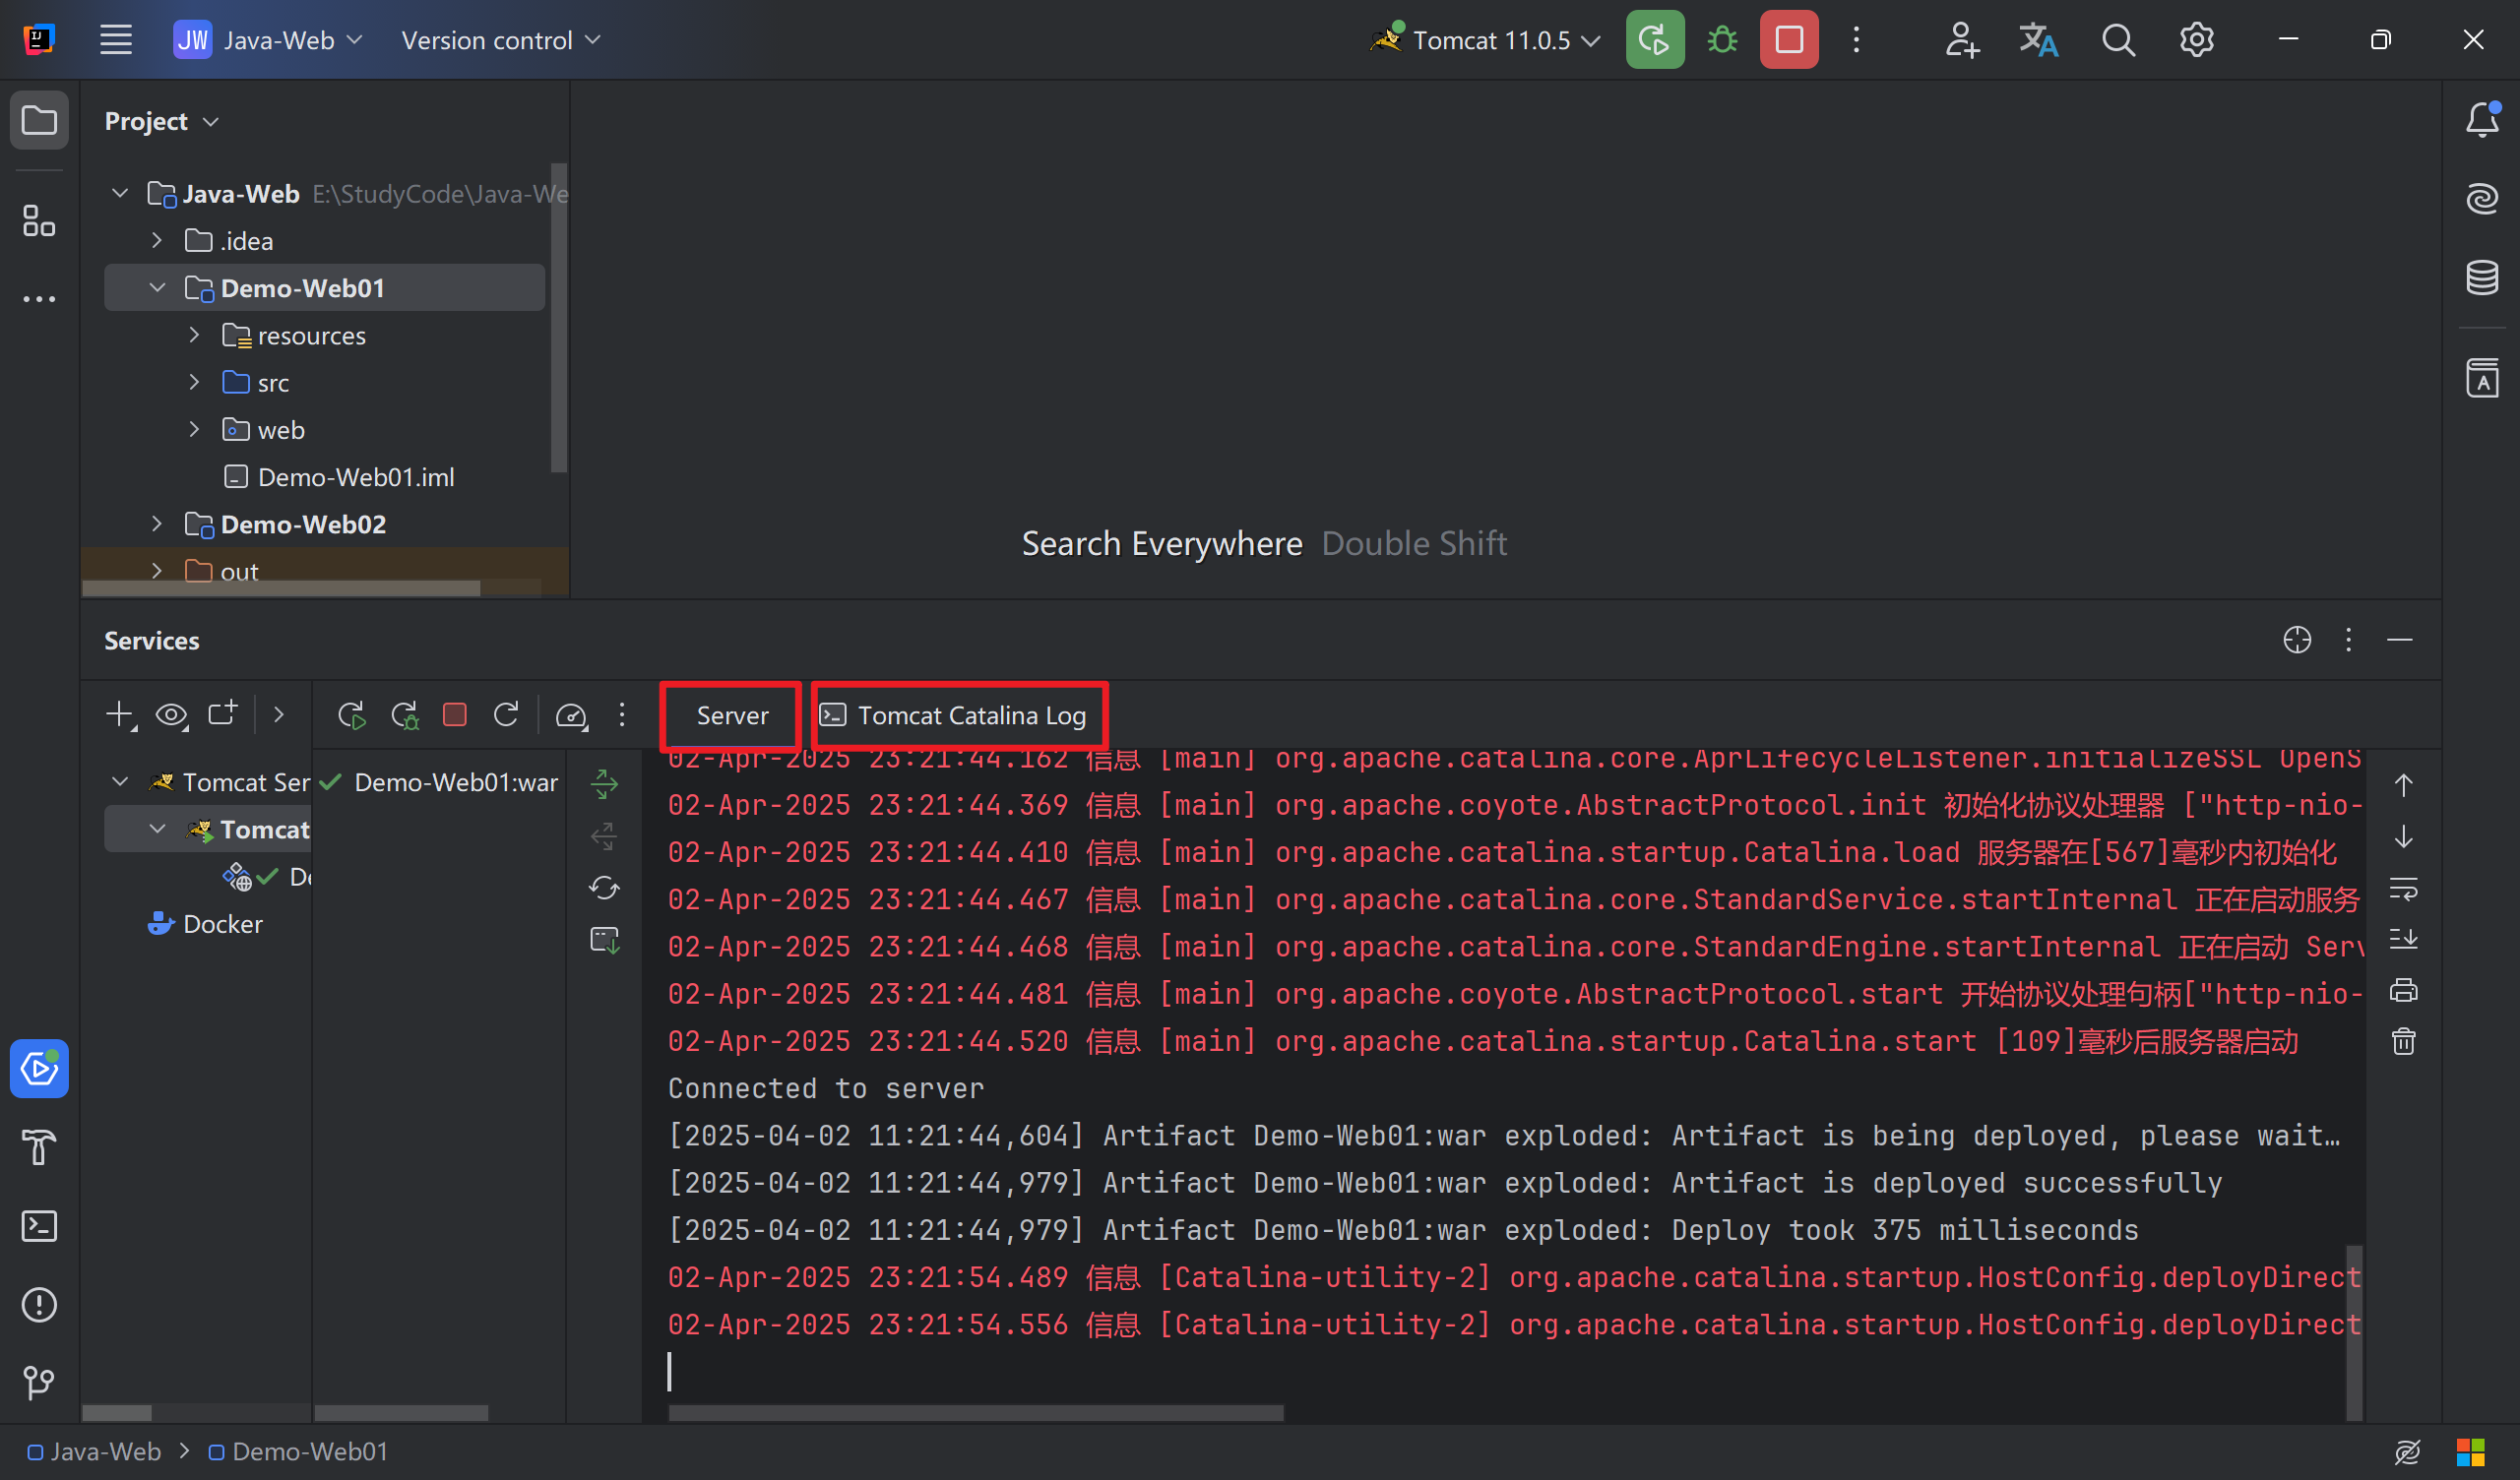The height and width of the screenshot is (1480, 2520).
Task: Click Deploy All arrow icon
Action: (x=604, y=784)
